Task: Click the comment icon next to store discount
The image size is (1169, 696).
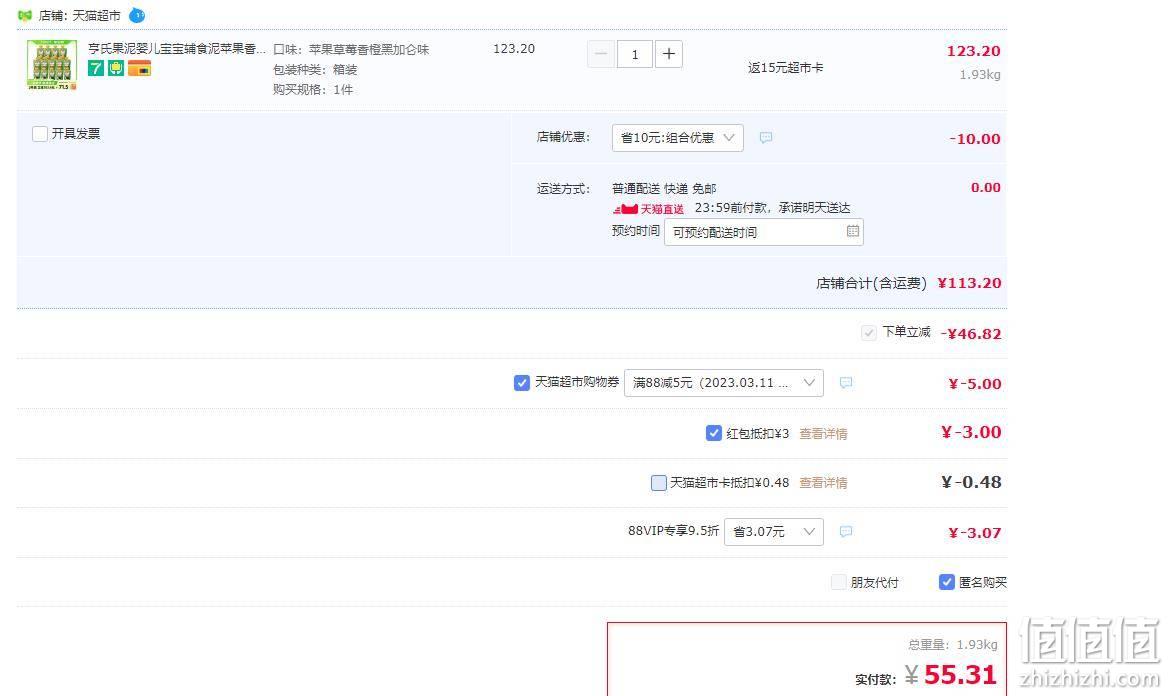Action: coord(766,138)
